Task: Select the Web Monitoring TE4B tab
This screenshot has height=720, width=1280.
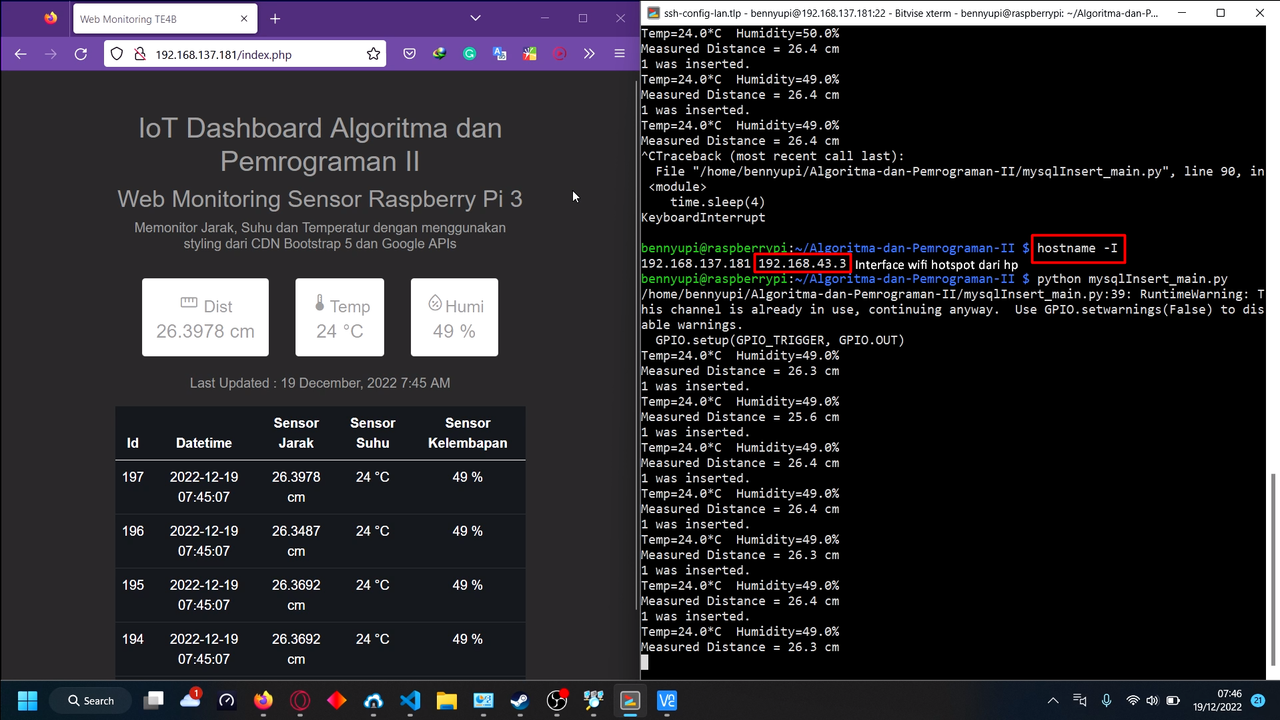Action: pyautogui.click(x=160, y=18)
